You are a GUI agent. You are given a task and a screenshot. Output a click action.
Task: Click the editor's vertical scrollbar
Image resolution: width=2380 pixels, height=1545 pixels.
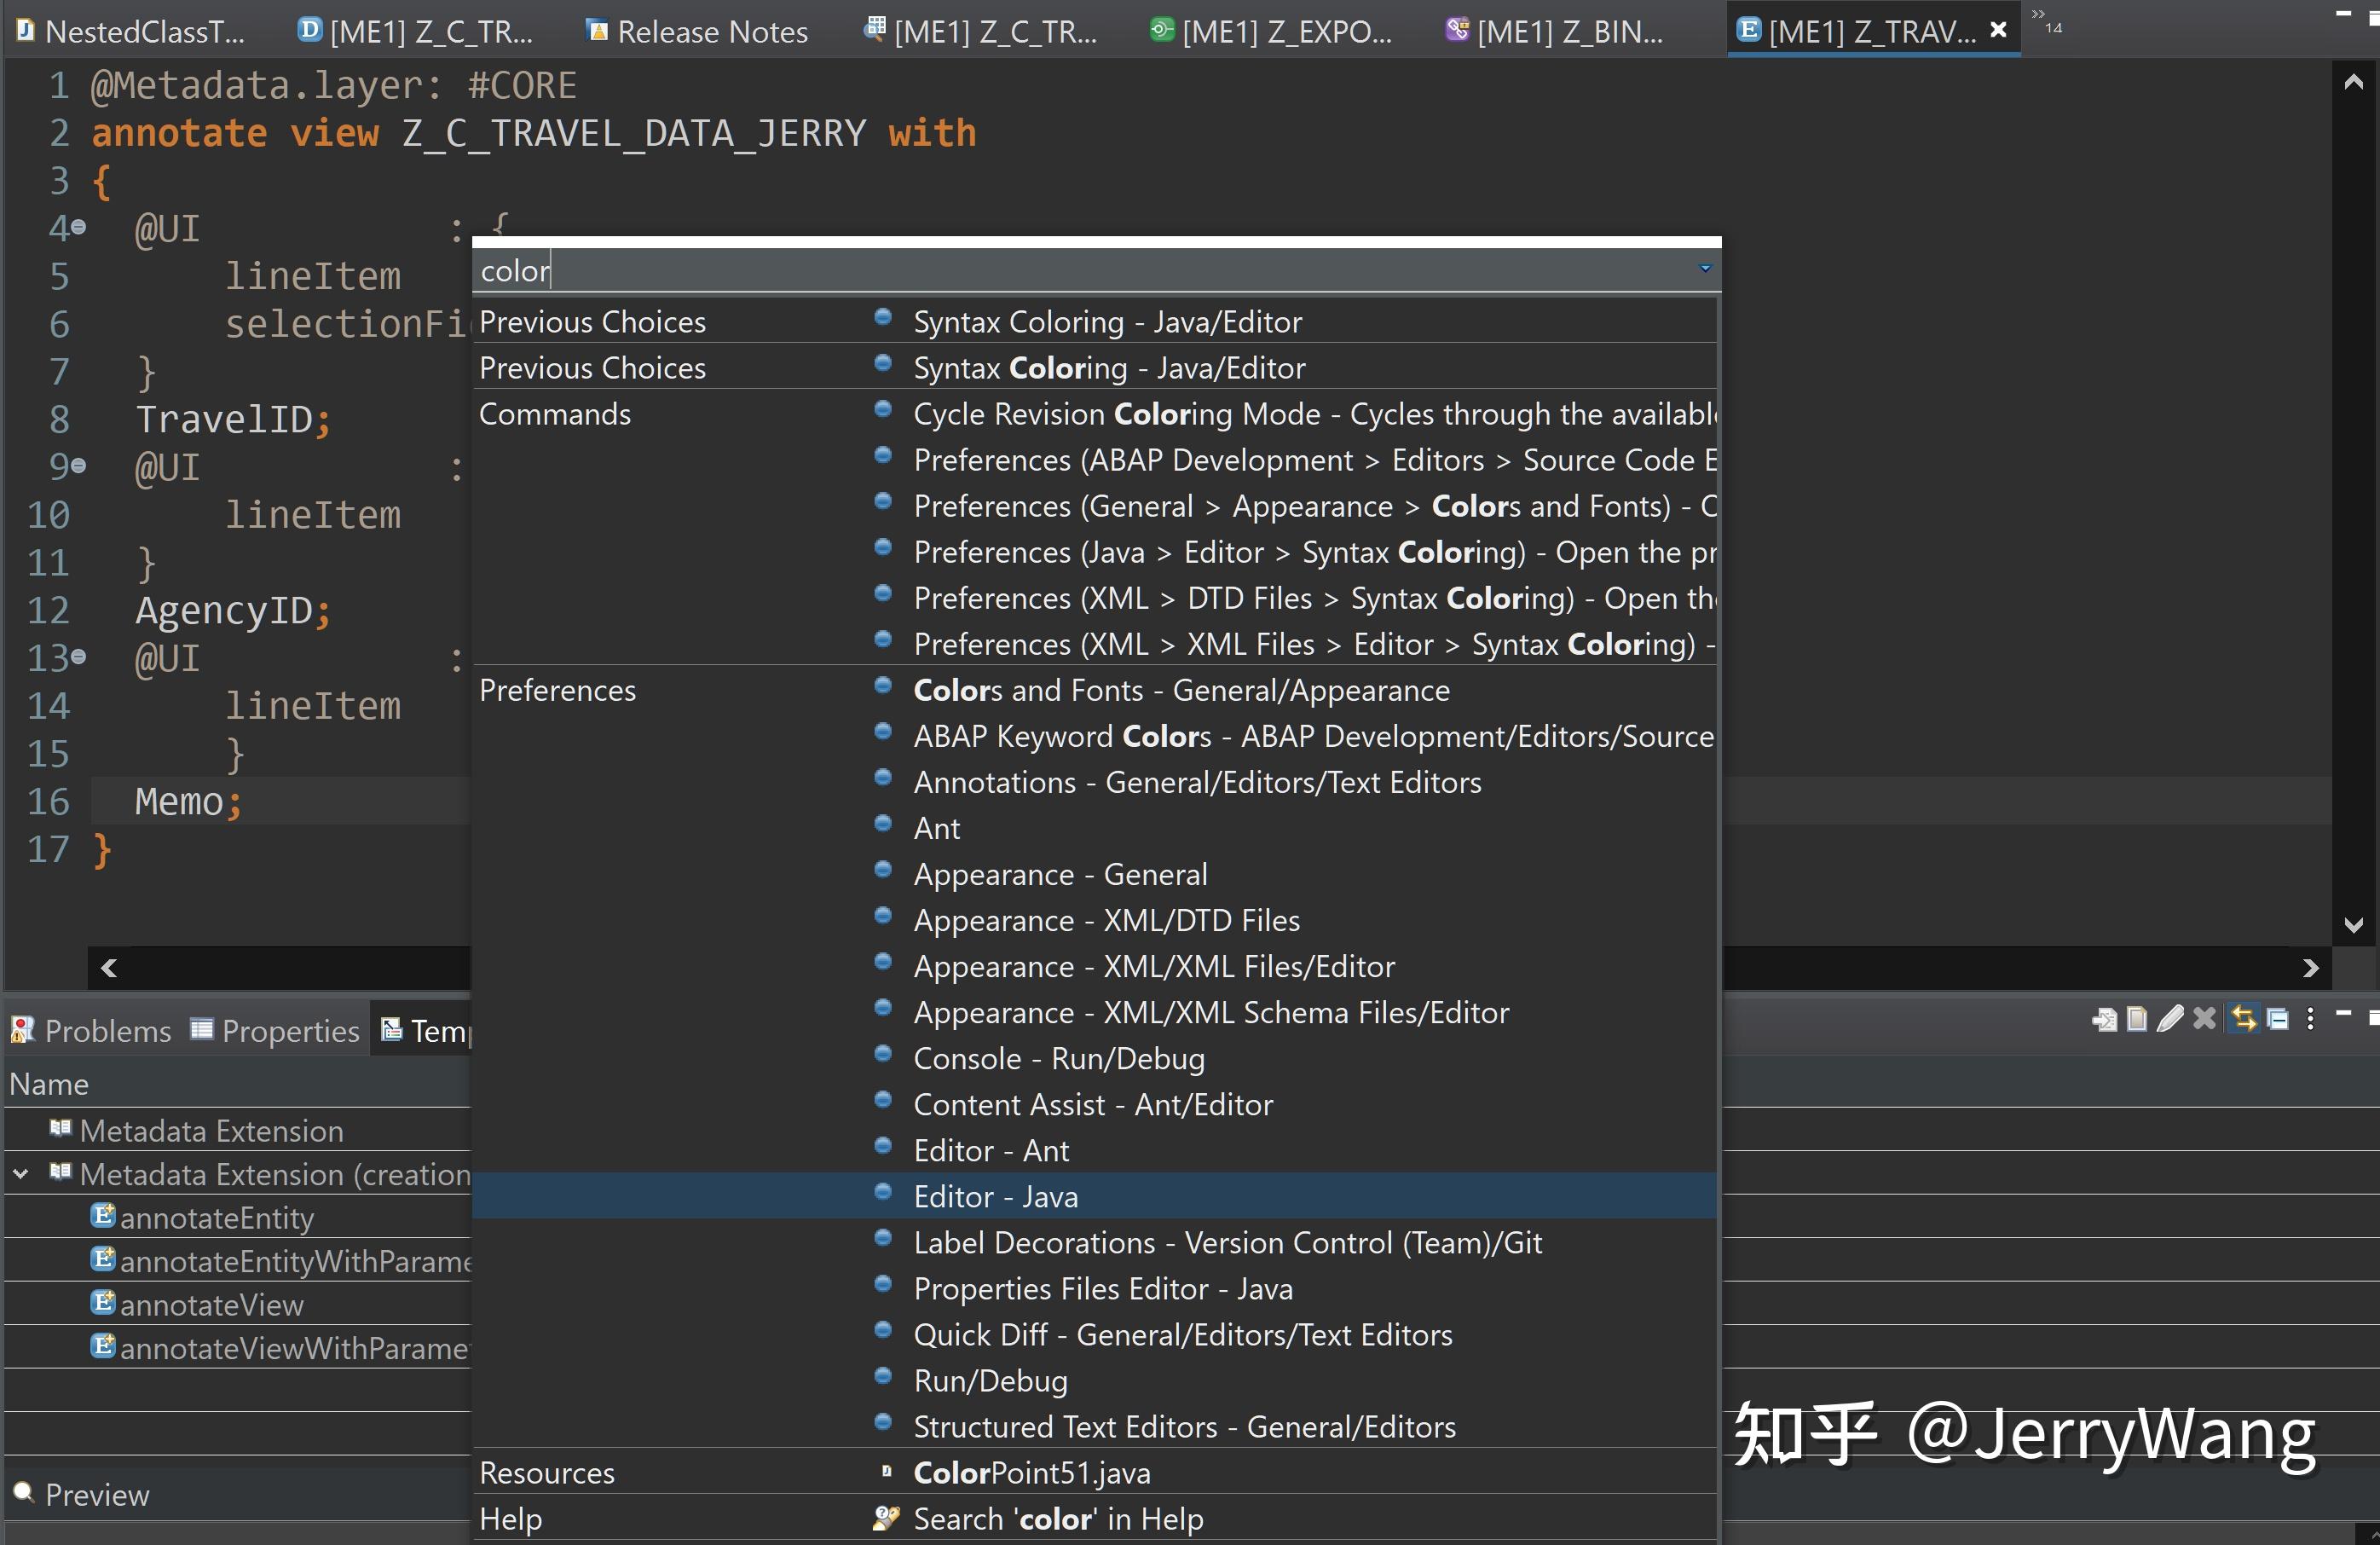point(2352,500)
